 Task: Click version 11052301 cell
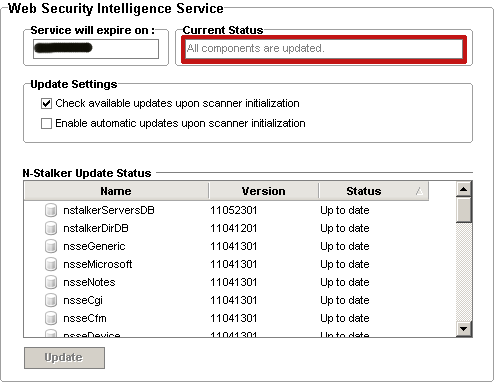[233, 210]
